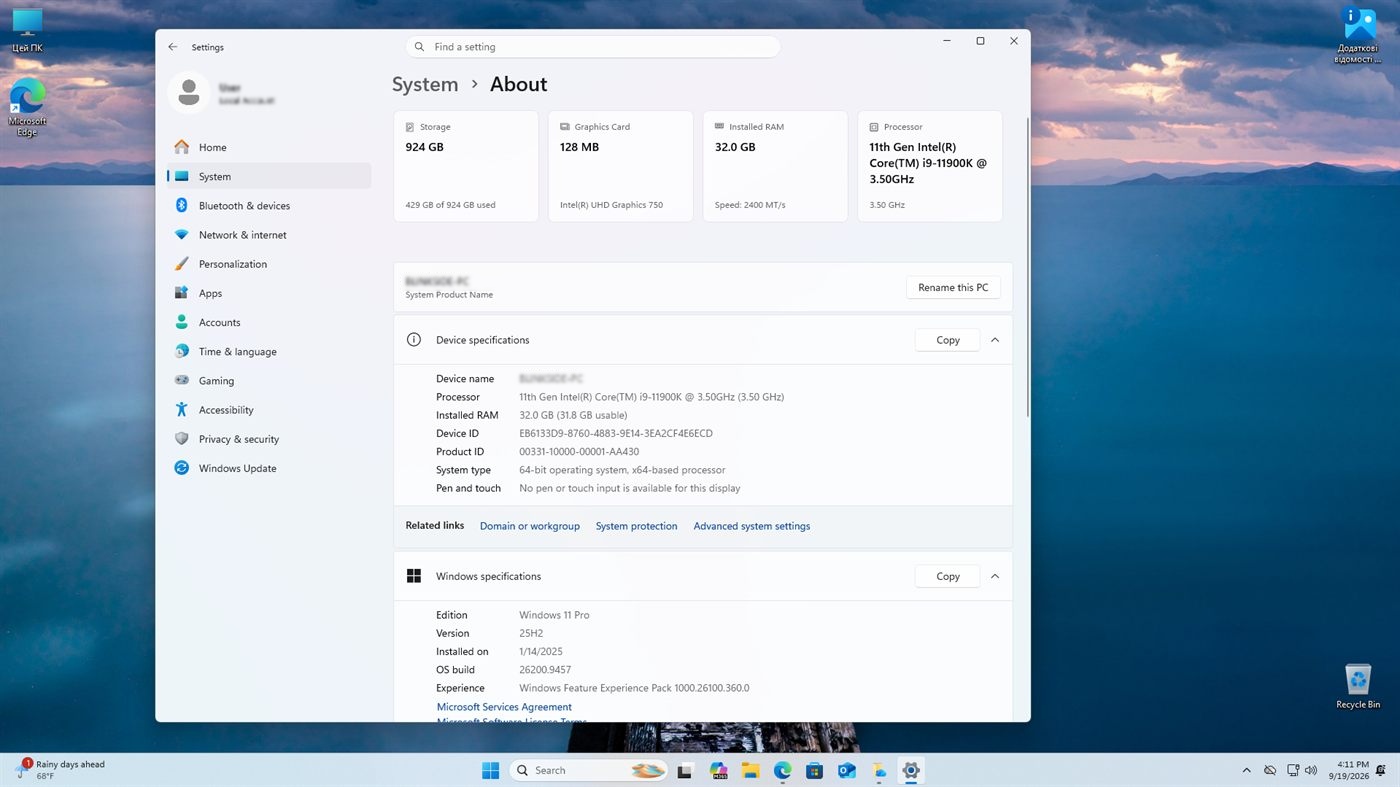Open Accessibility settings page
Screen dimensions: 1400x787
[x=269, y=410]
